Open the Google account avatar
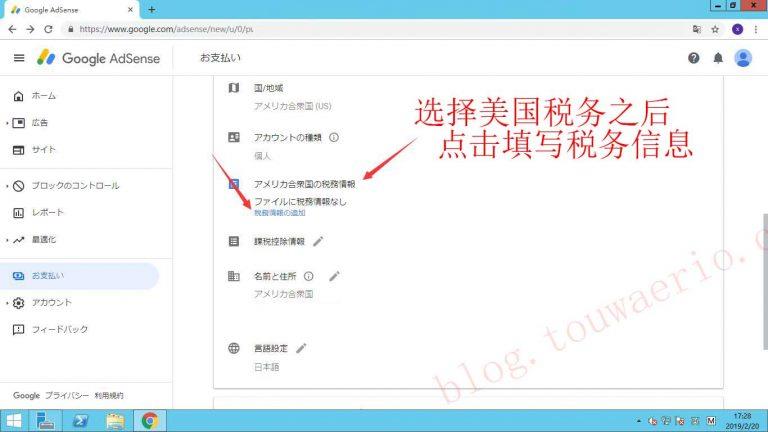 click(743, 58)
